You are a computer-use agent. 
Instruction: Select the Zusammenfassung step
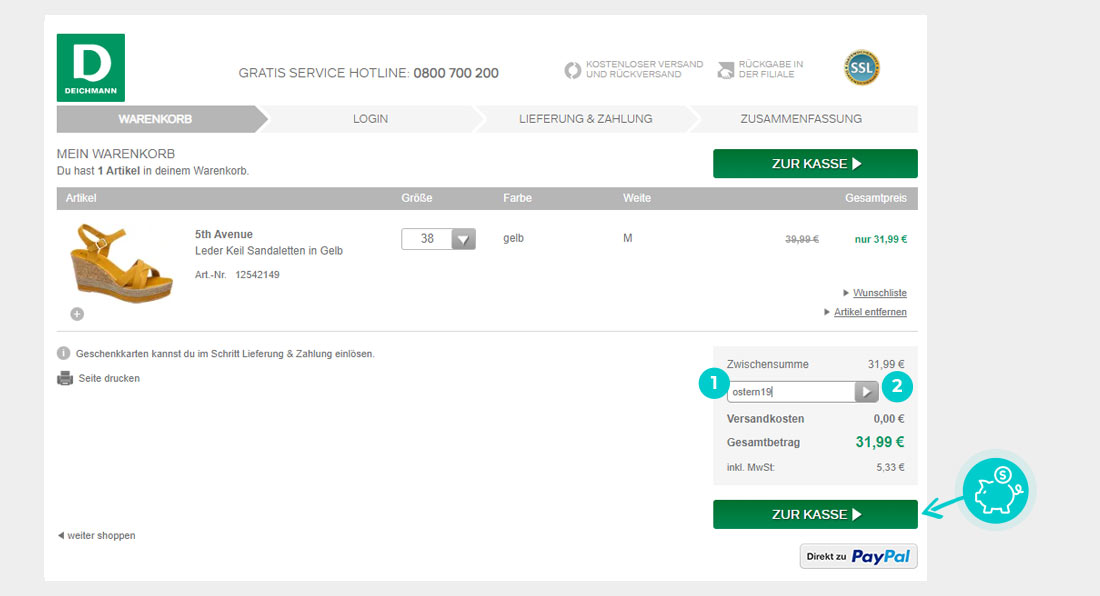point(801,119)
